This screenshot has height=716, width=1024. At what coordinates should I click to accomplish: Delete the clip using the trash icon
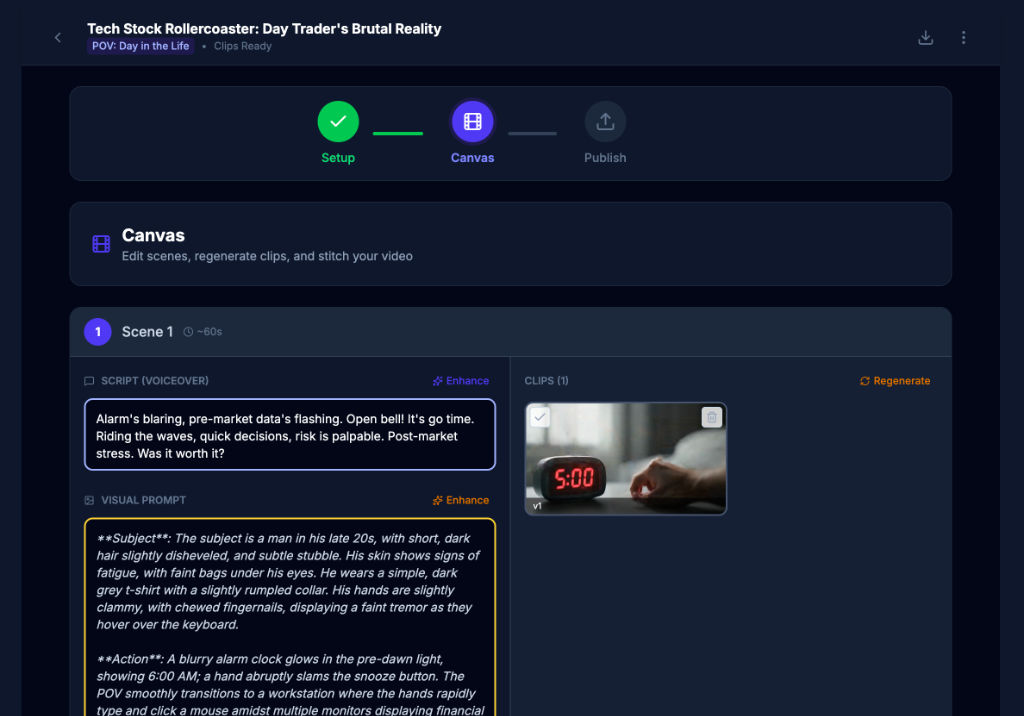pos(711,417)
